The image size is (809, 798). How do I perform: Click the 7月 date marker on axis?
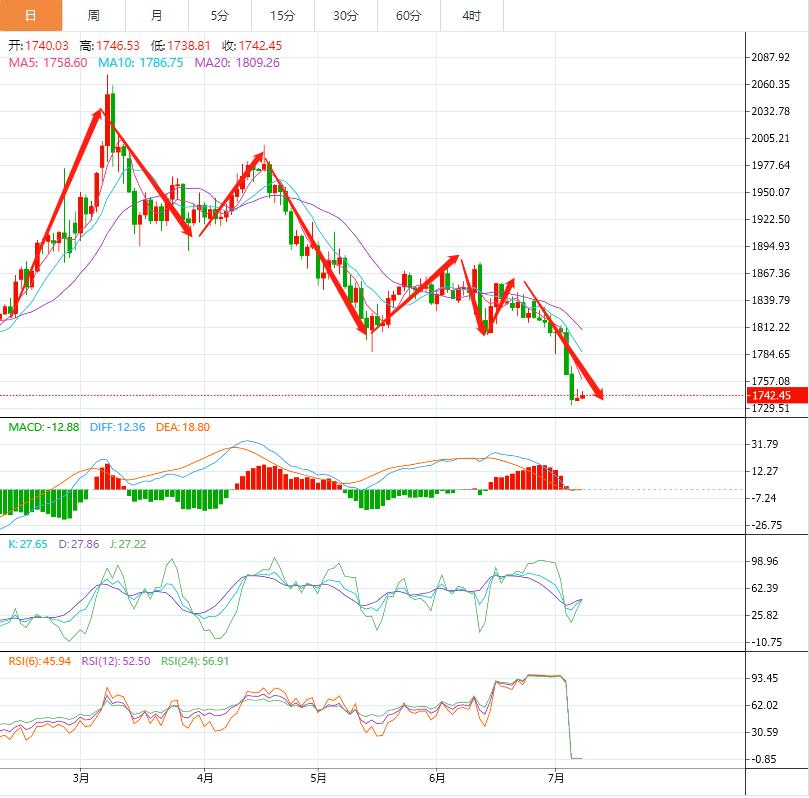(x=556, y=776)
